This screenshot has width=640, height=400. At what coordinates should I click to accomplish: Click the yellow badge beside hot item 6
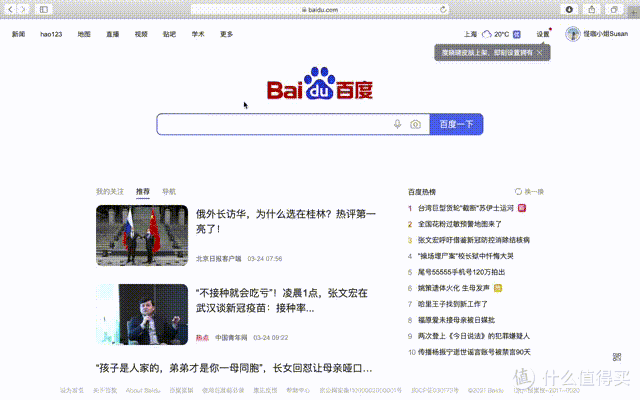(498, 288)
